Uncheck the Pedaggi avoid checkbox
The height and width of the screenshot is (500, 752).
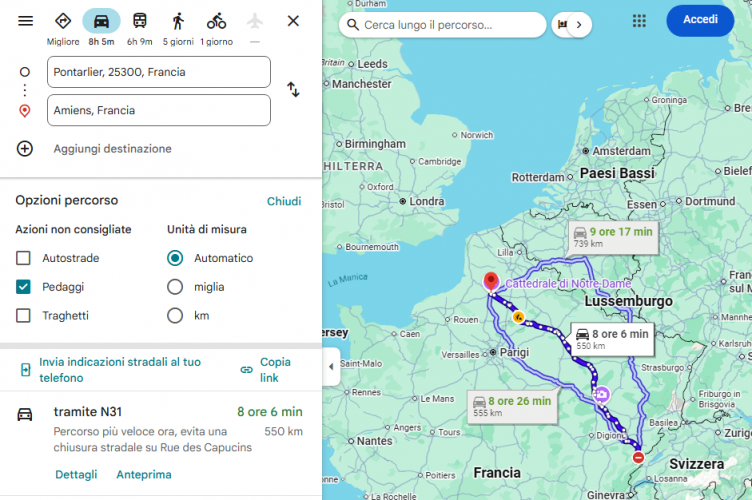coord(23,287)
